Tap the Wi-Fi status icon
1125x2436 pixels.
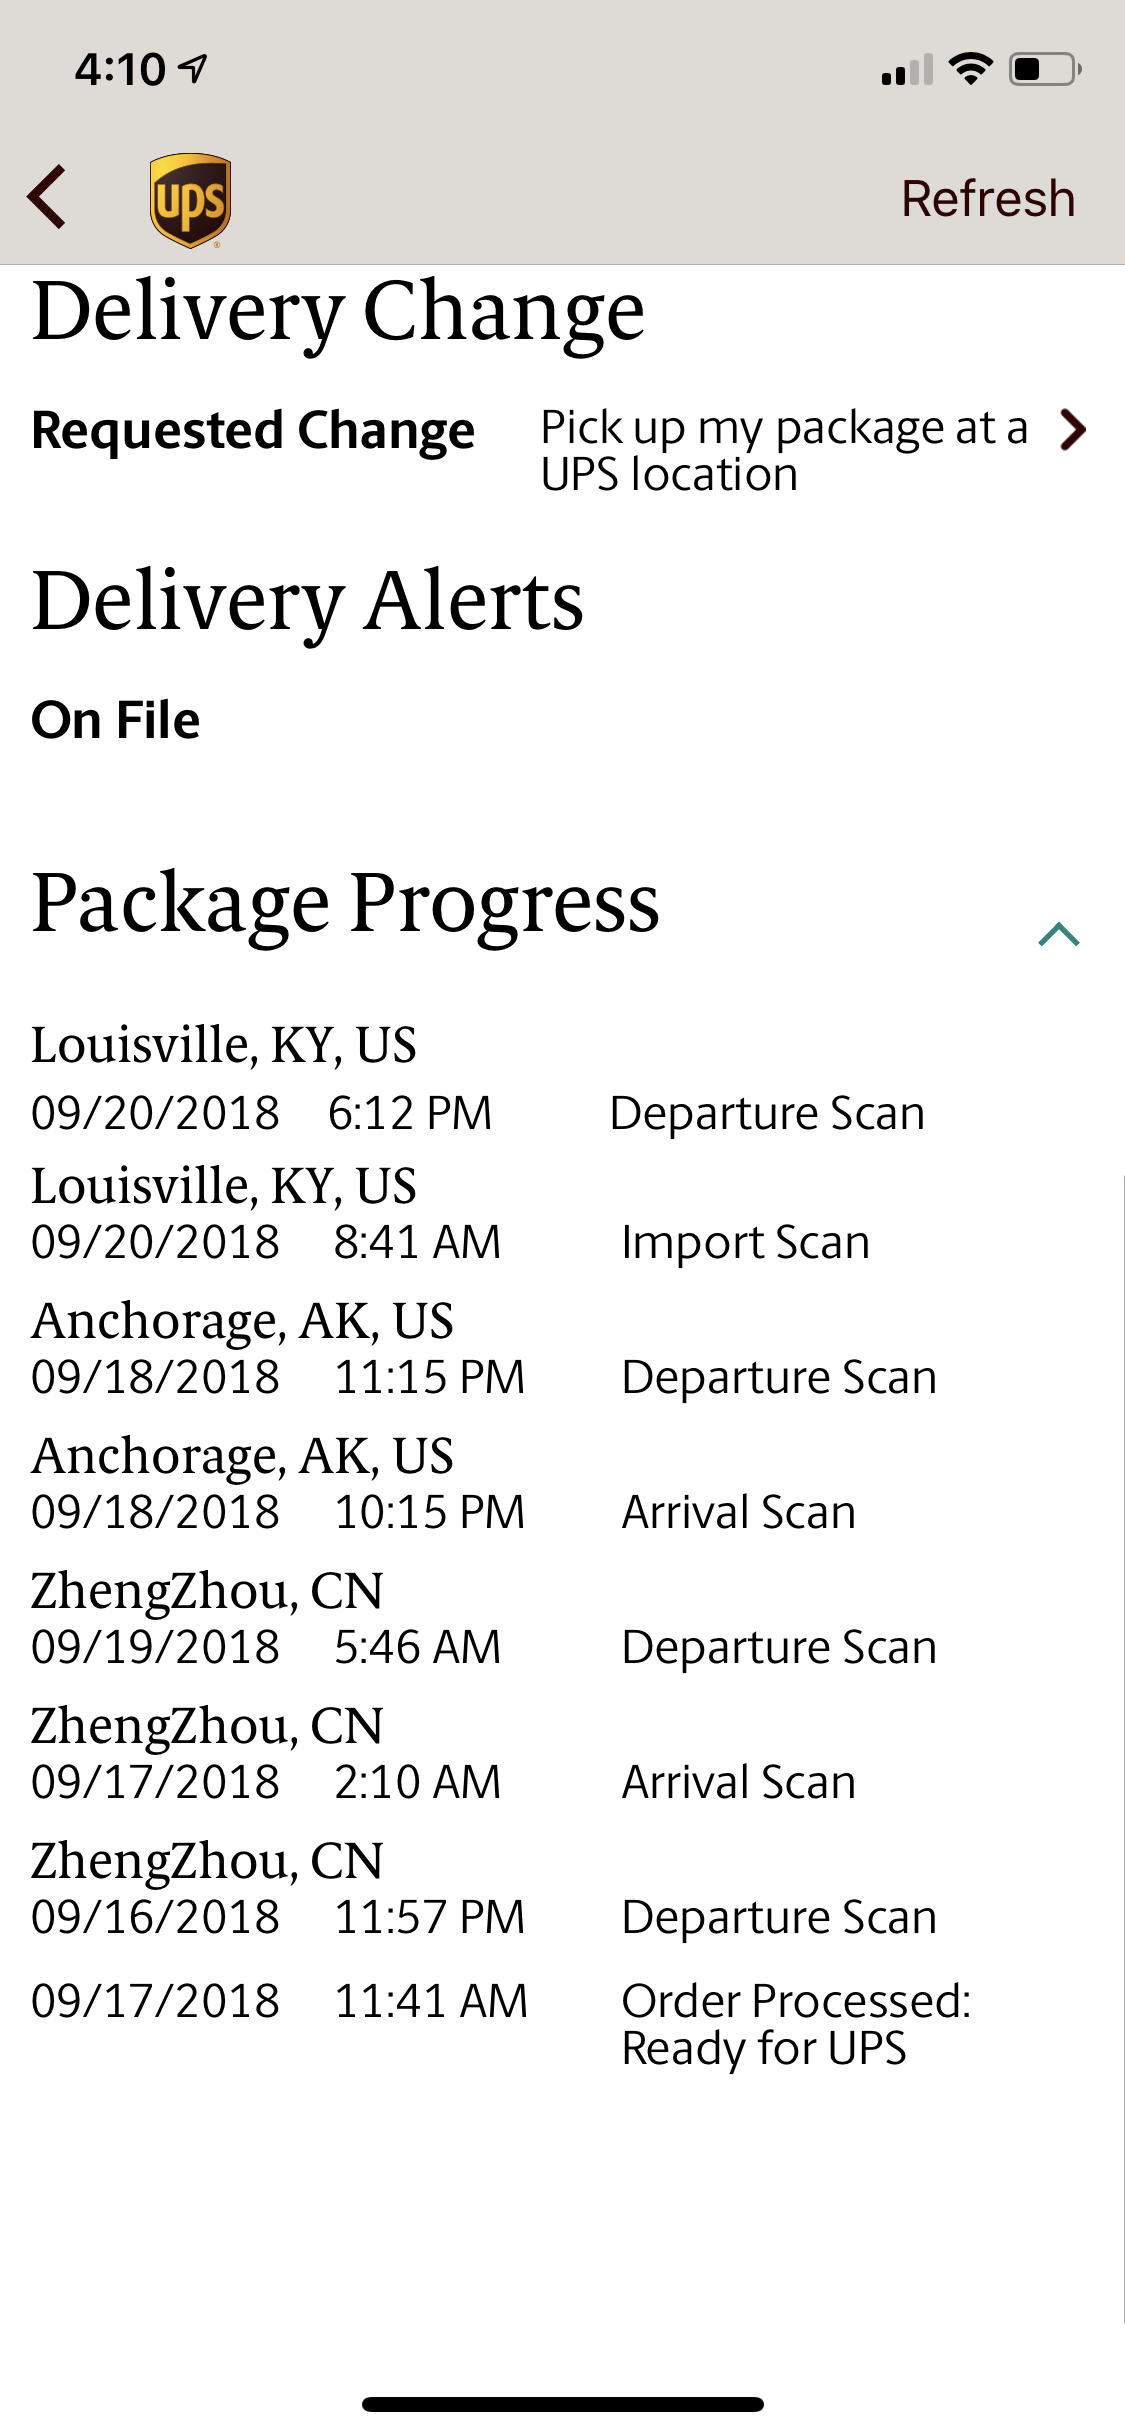(970, 68)
